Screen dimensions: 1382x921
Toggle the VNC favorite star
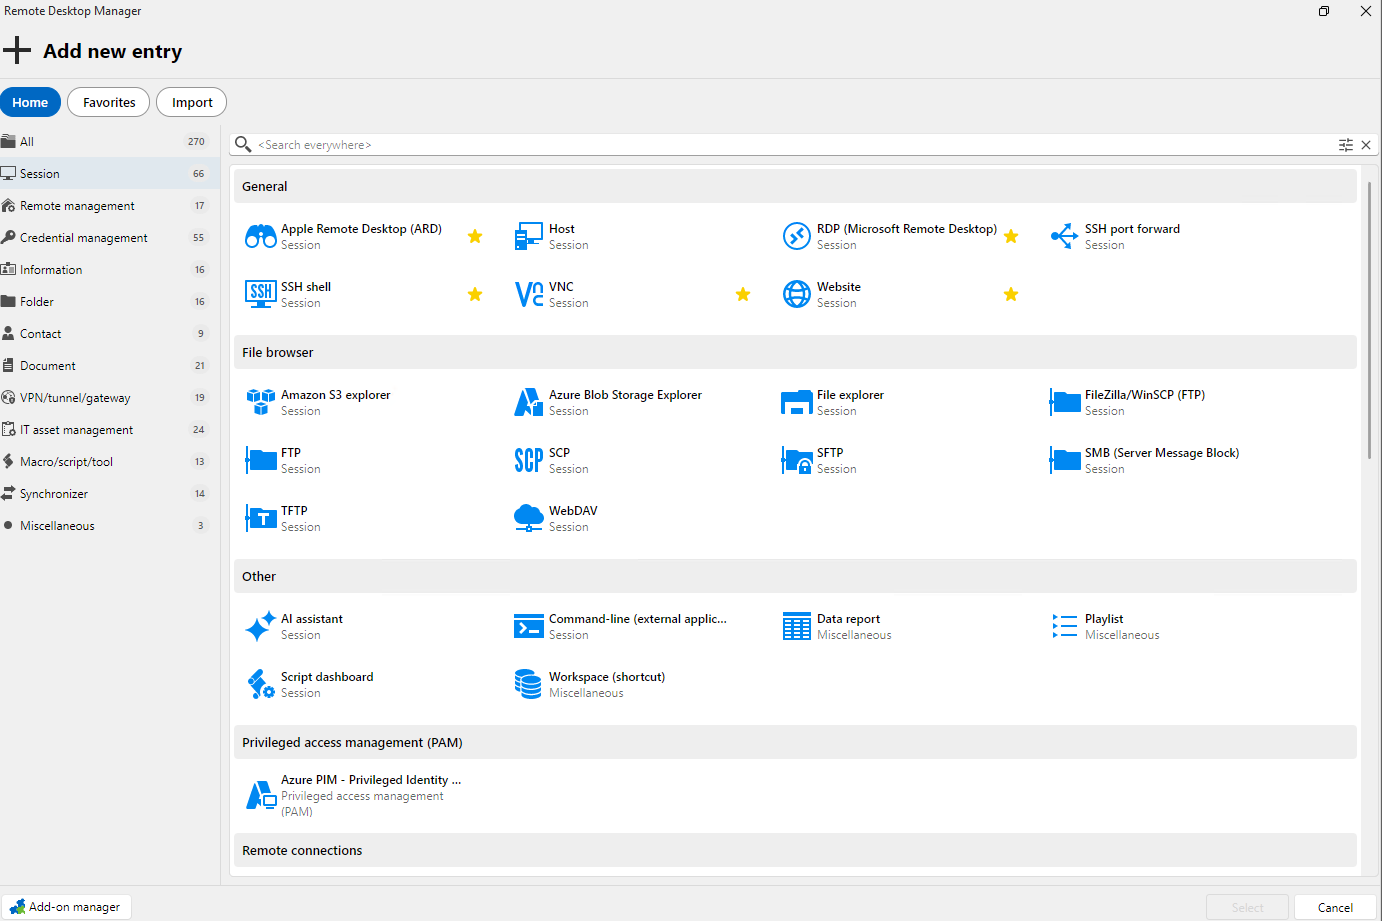click(x=743, y=294)
